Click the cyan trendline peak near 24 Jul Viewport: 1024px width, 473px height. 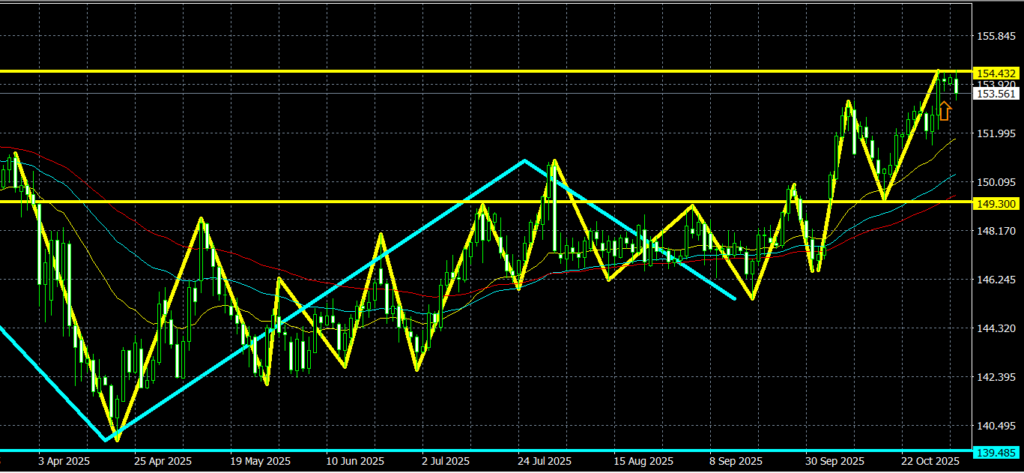point(523,160)
